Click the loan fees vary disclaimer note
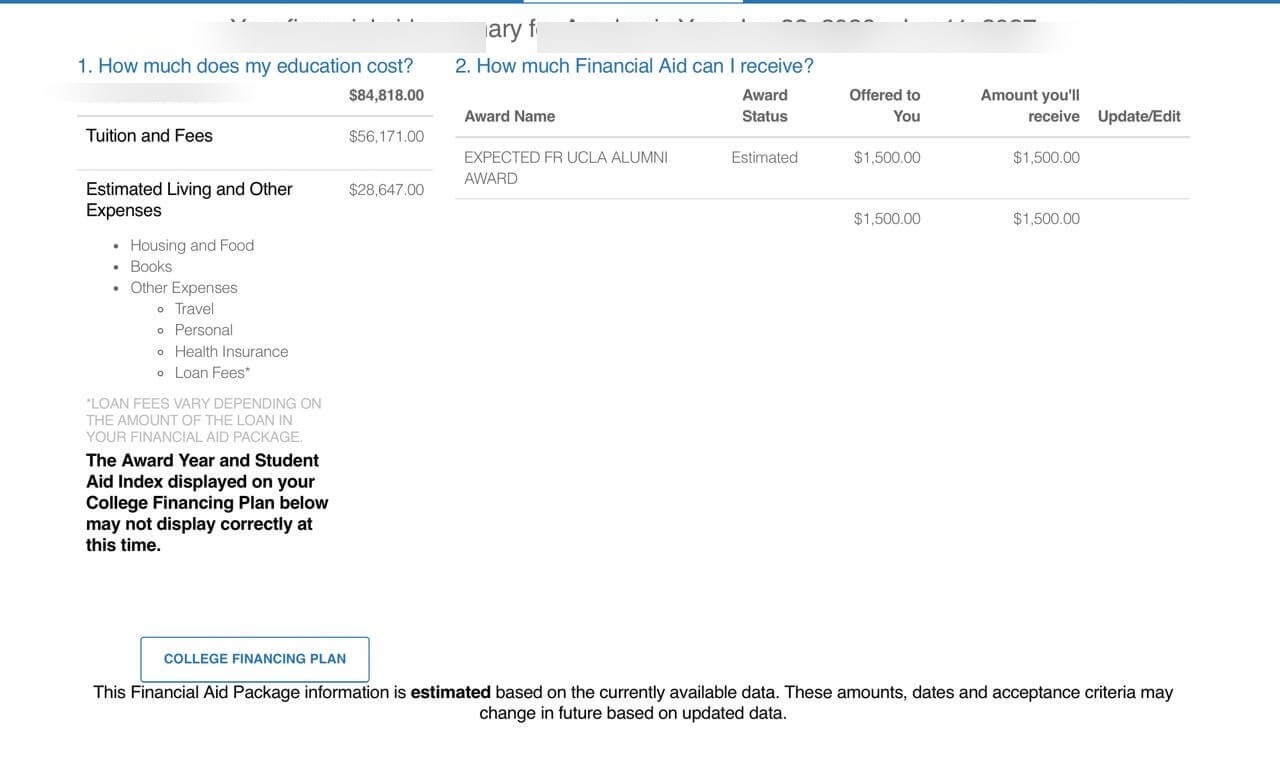The width and height of the screenshot is (1280, 761). point(204,420)
